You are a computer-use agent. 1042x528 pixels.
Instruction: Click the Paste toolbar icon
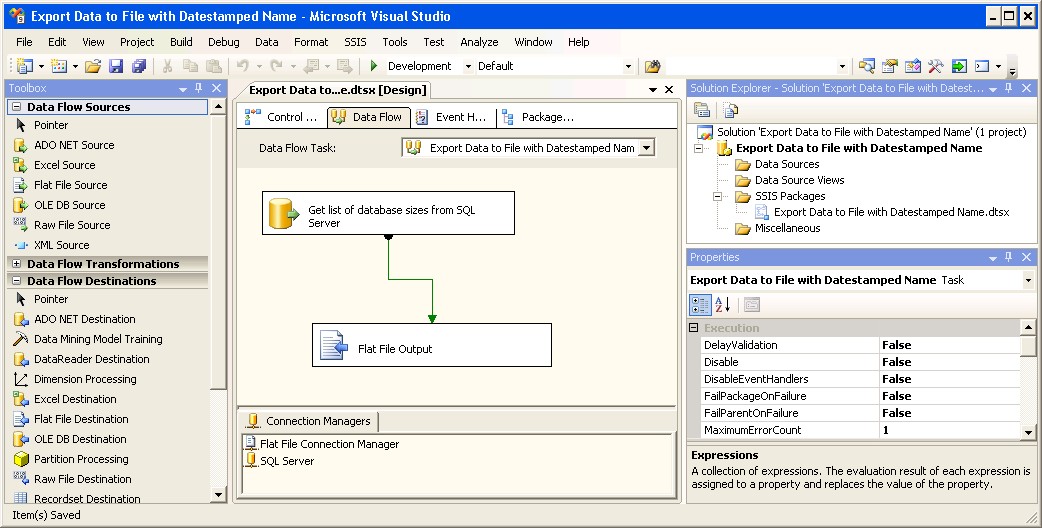tap(213, 66)
